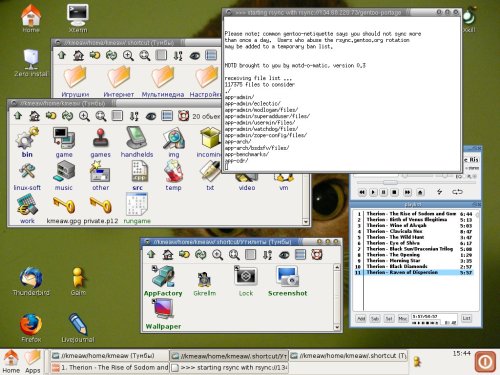Click the seek slider in music player

pos(390,182)
